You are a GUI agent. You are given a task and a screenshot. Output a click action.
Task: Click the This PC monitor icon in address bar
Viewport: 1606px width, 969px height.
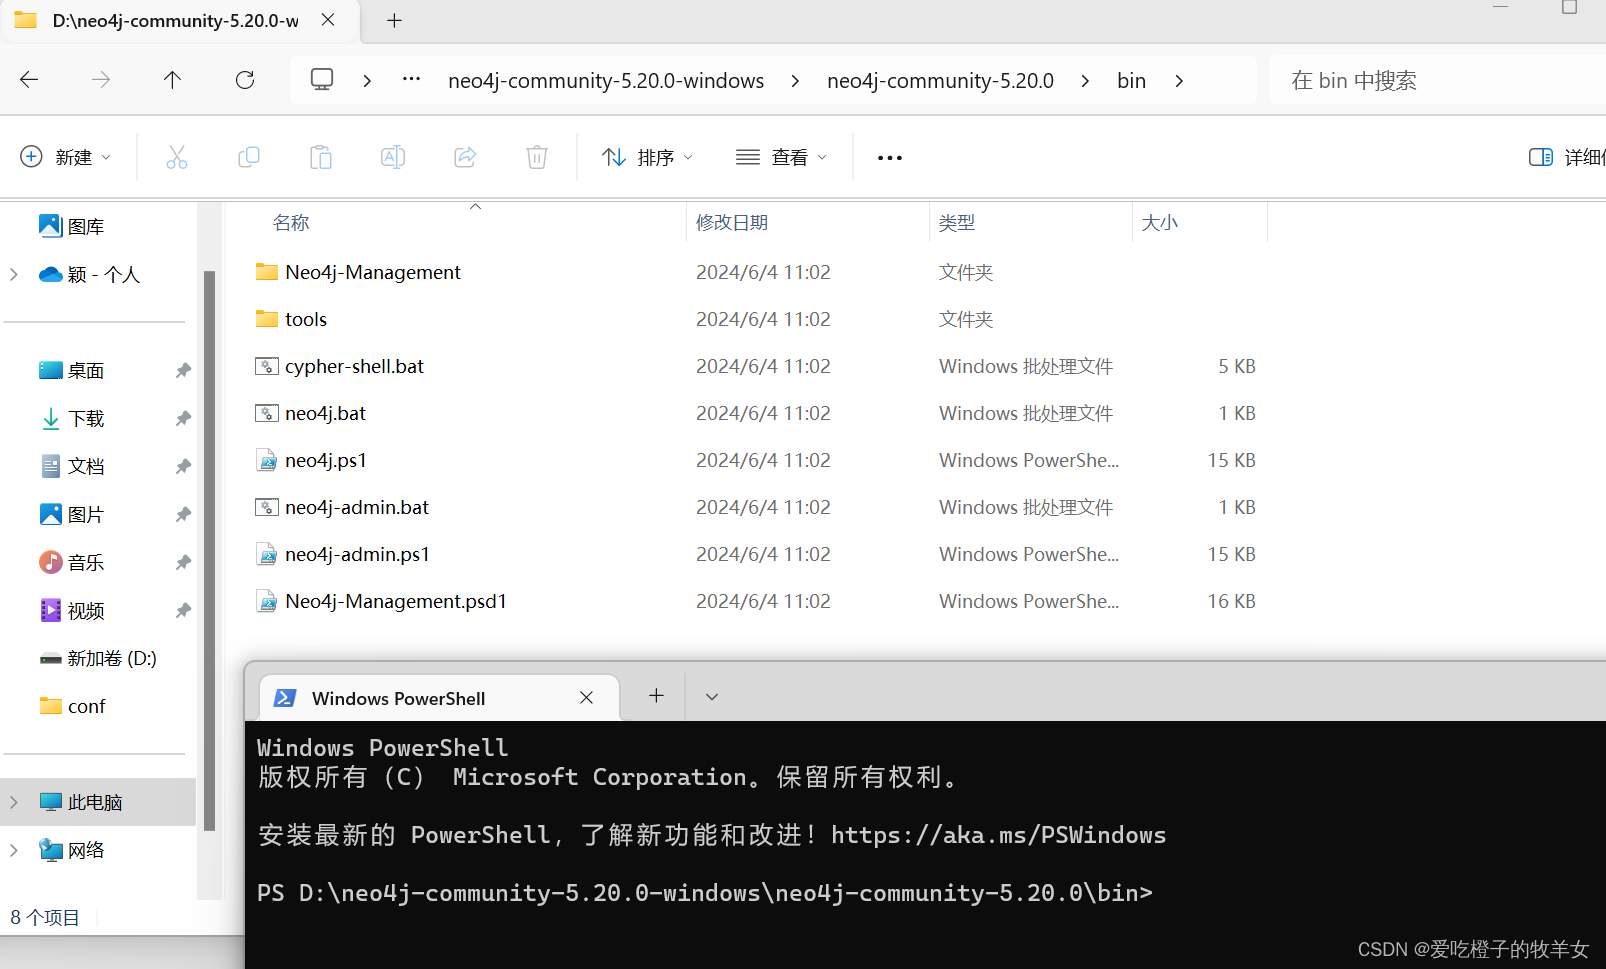click(x=322, y=80)
